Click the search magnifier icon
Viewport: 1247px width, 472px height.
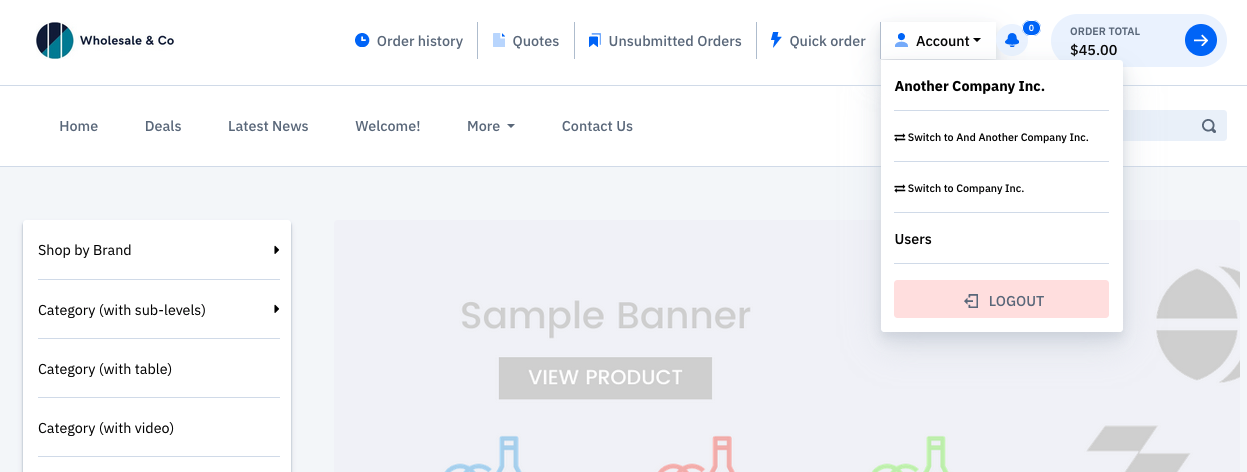click(1208, 126)
